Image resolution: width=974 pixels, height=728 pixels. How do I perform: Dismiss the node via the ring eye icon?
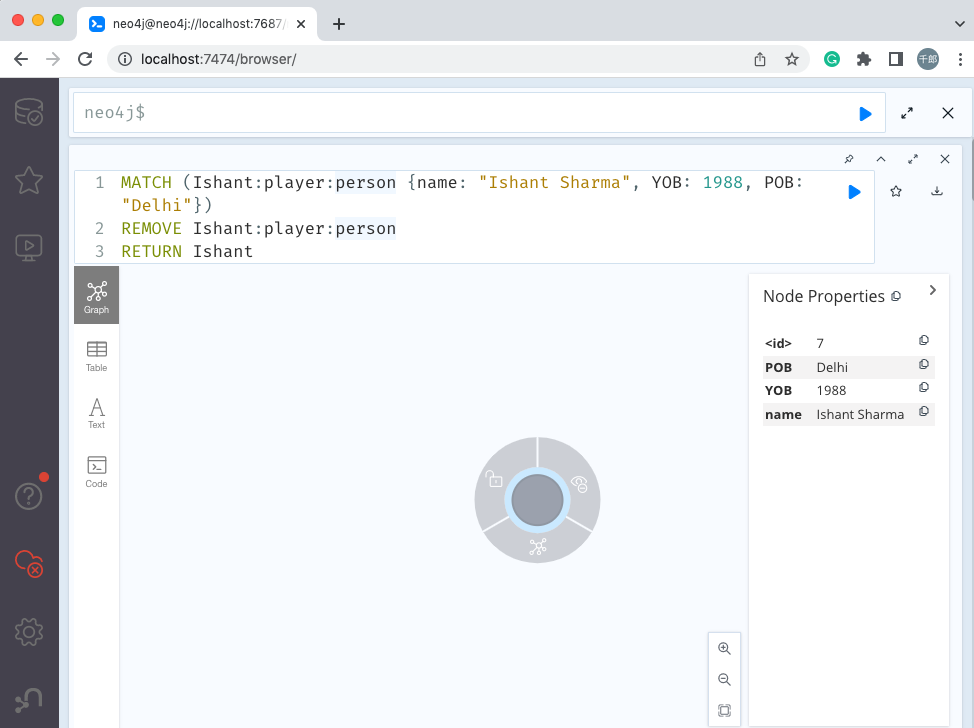coord(580,484)
